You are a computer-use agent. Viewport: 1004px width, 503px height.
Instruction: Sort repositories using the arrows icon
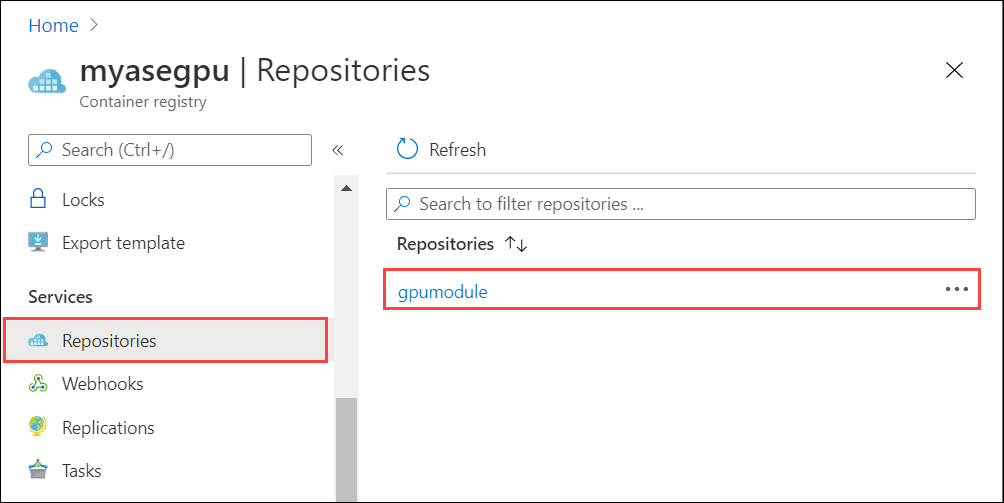pos(516,244)
